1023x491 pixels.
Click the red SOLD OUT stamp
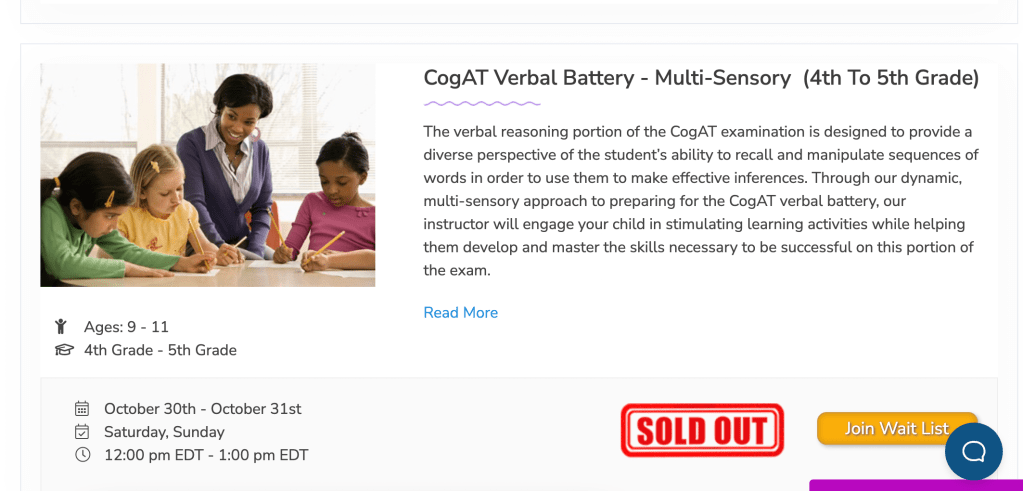pyautogui.click(x=701, y=430)
